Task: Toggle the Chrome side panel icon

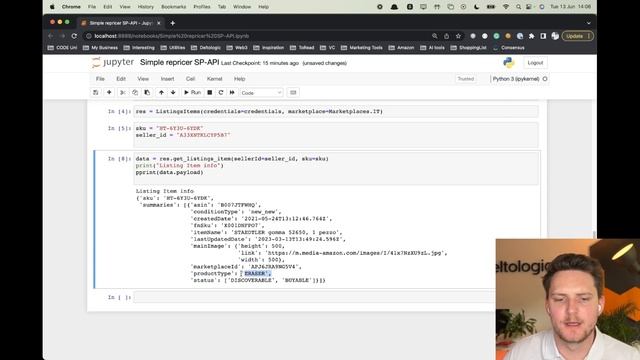Action: (x=543, y=36)
